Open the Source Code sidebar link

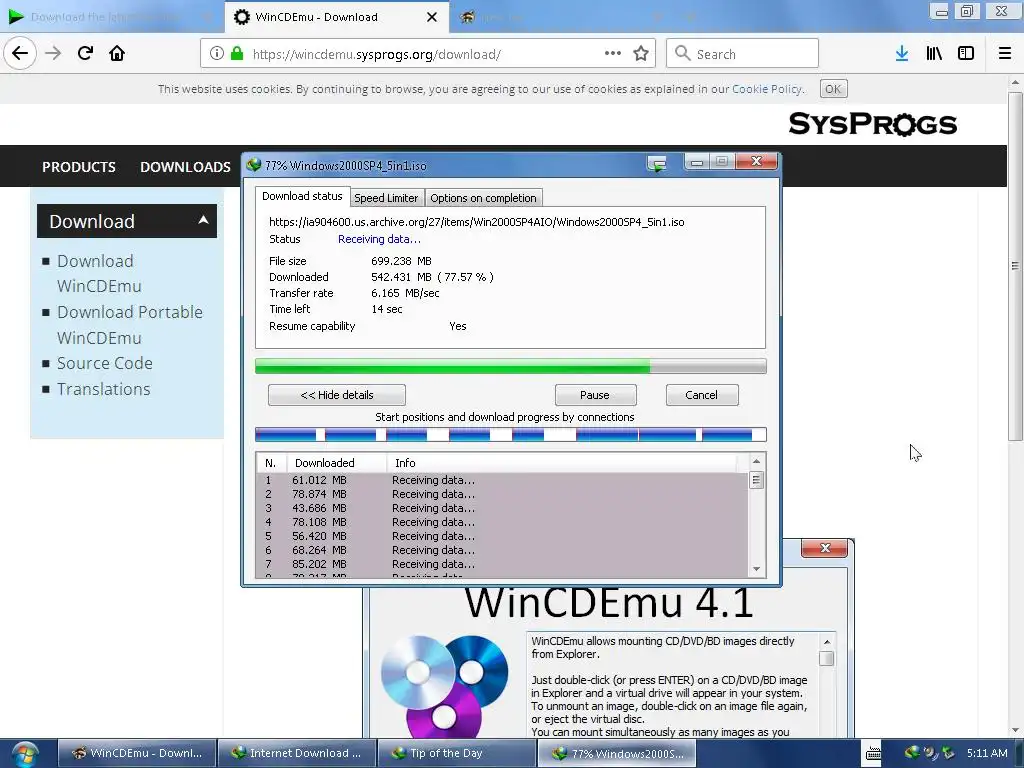[104, 363]
